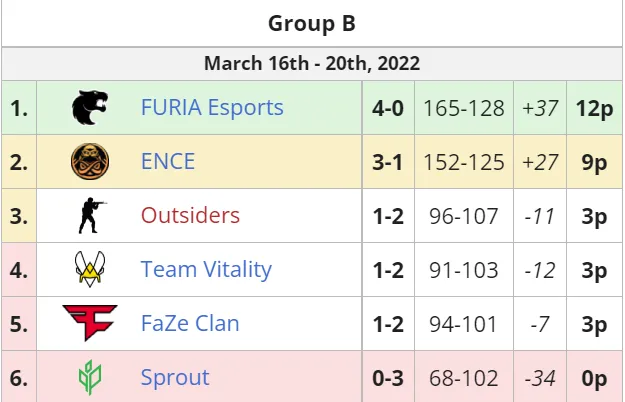625x402 pixels.
Task: Click the FaZe Clan red logo
Action: [x=90, y=323]
